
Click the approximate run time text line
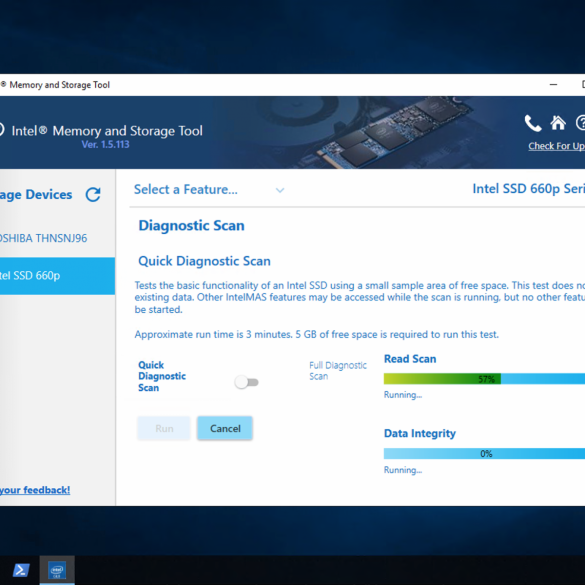(x=316, y=334)
